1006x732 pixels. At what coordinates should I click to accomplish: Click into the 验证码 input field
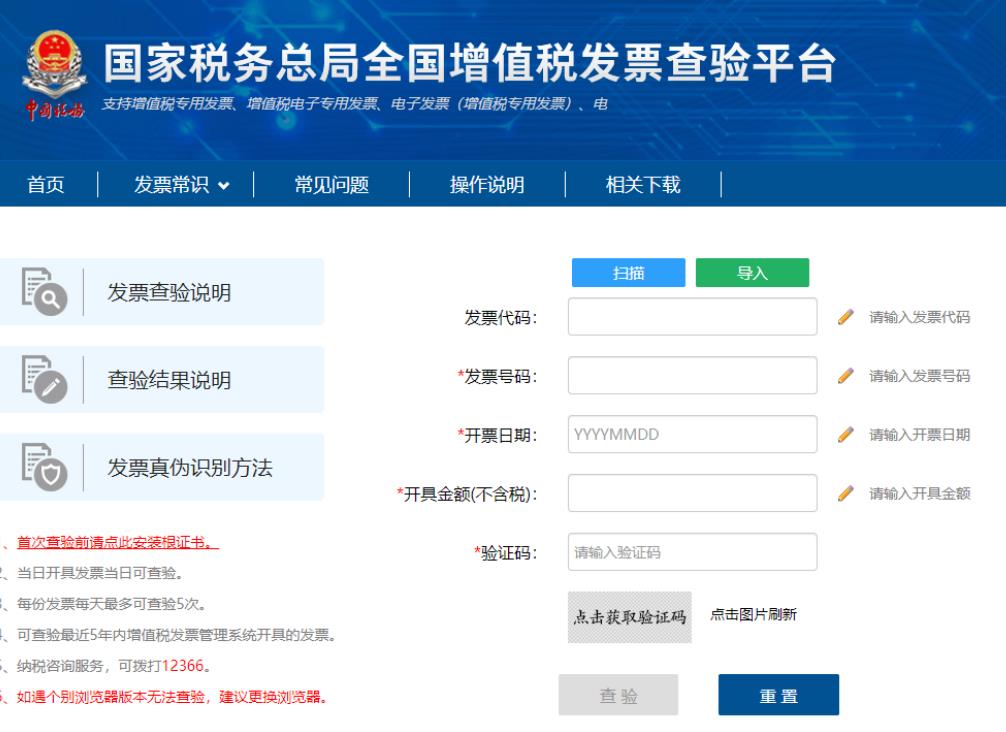(692, 552)
